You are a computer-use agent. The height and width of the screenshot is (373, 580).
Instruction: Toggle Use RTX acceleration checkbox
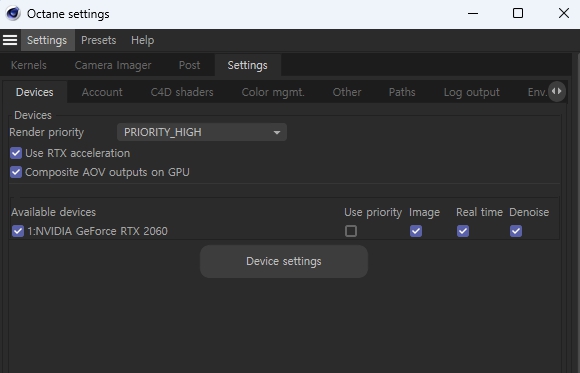coord(16,153)
